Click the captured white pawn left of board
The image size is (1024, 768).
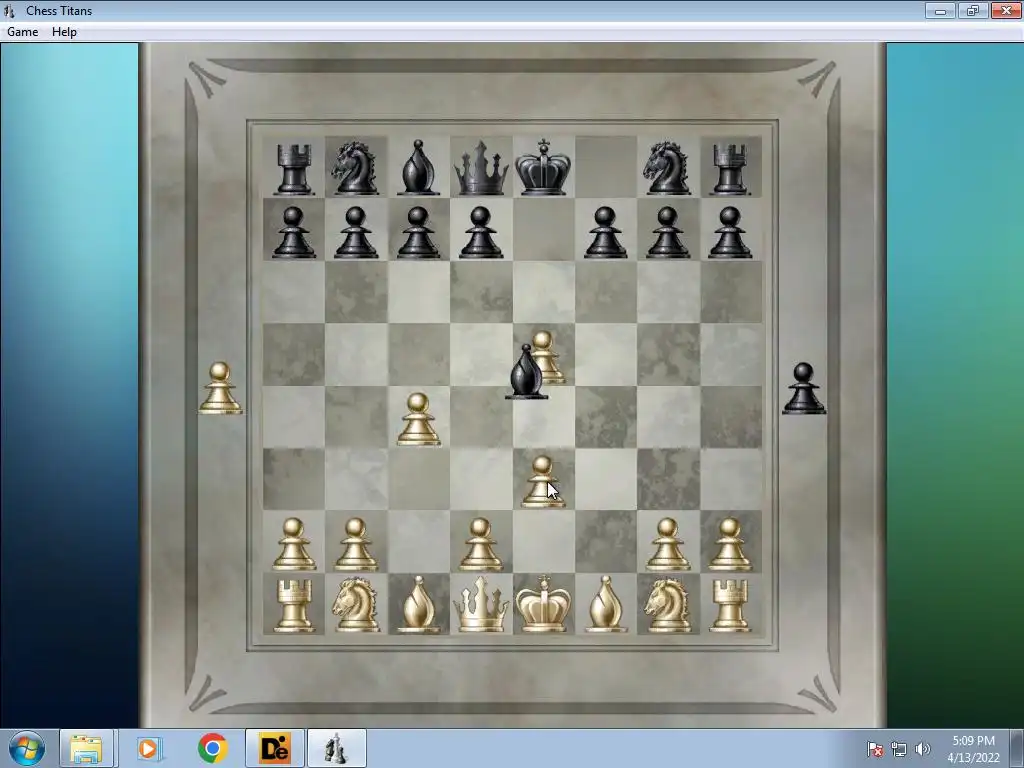(221, 389)
